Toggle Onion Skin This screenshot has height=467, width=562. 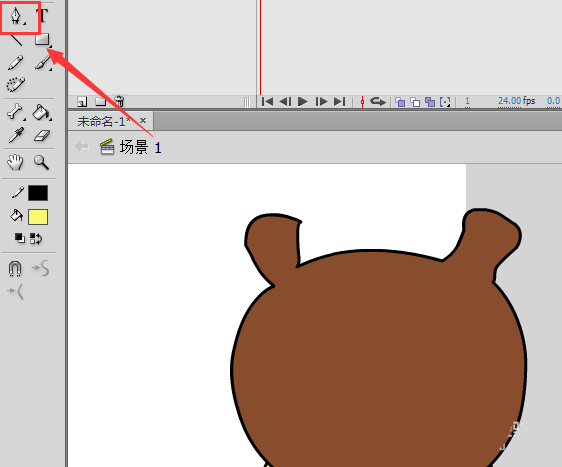click(x=400, y=102)
